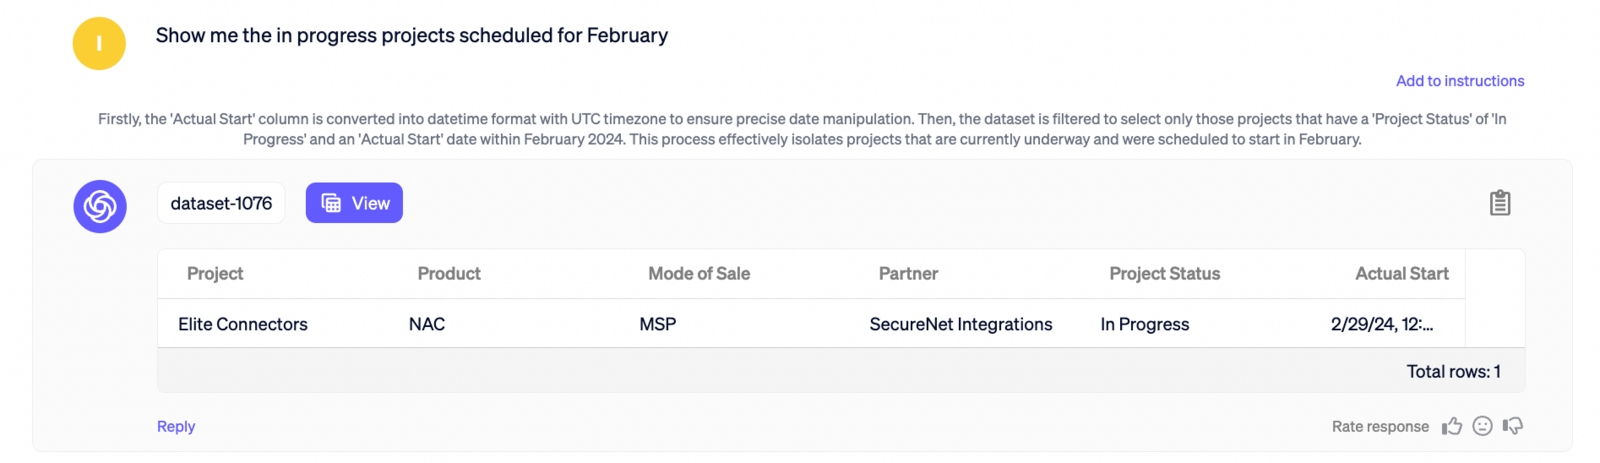Select the SecureNet Integrations cell
This screenshot has width=1600, height=463.
[x=961, y=324]
